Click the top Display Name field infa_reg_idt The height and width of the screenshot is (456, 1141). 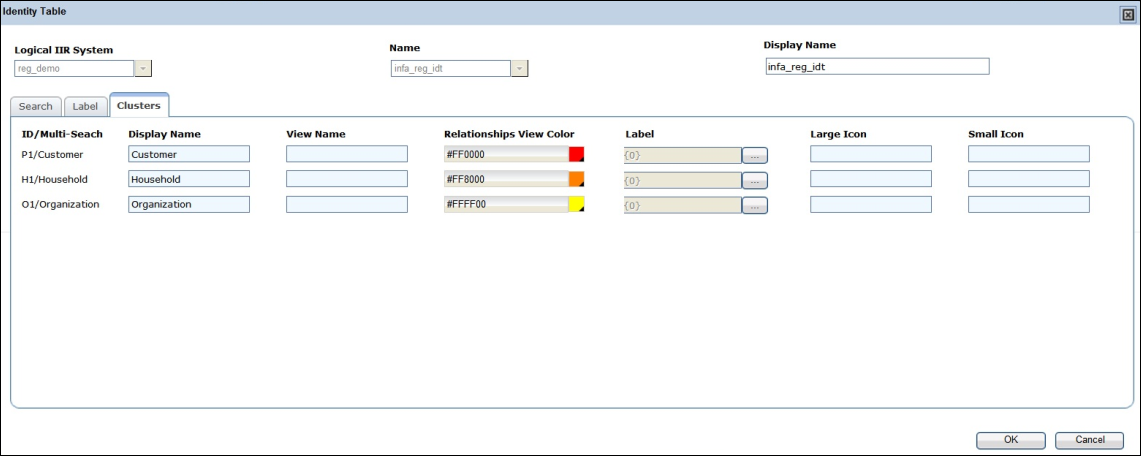[x=876, y=67]
